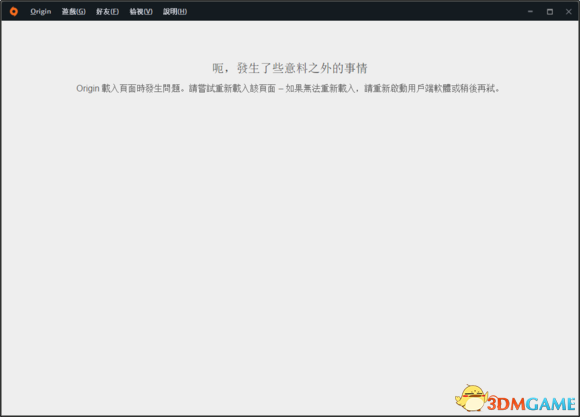Open the 檢視(V) view menu
The image size is (580, 417).
(x=141, y=11)
